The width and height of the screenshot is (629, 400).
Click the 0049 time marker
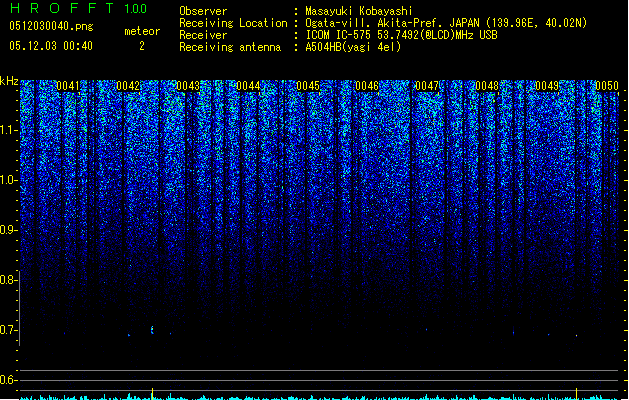click(x=547, y=86)
